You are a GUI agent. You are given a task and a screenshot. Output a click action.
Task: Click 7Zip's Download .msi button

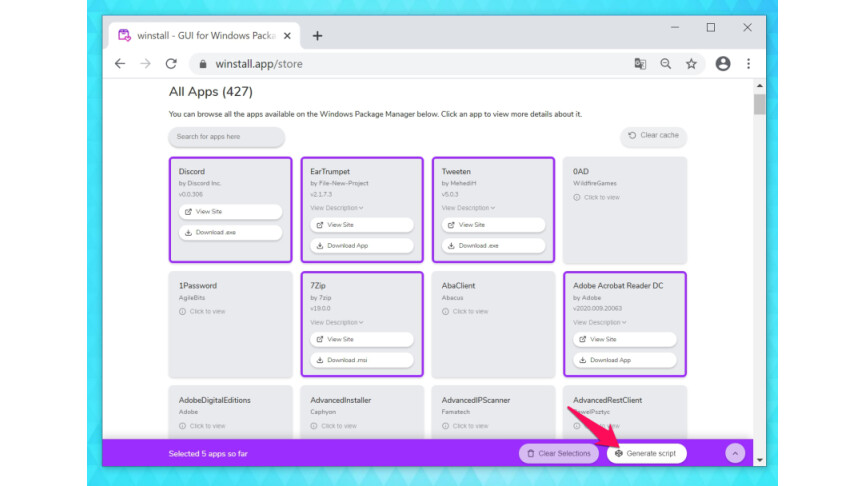pyautogui.click(x=362, y=360)
